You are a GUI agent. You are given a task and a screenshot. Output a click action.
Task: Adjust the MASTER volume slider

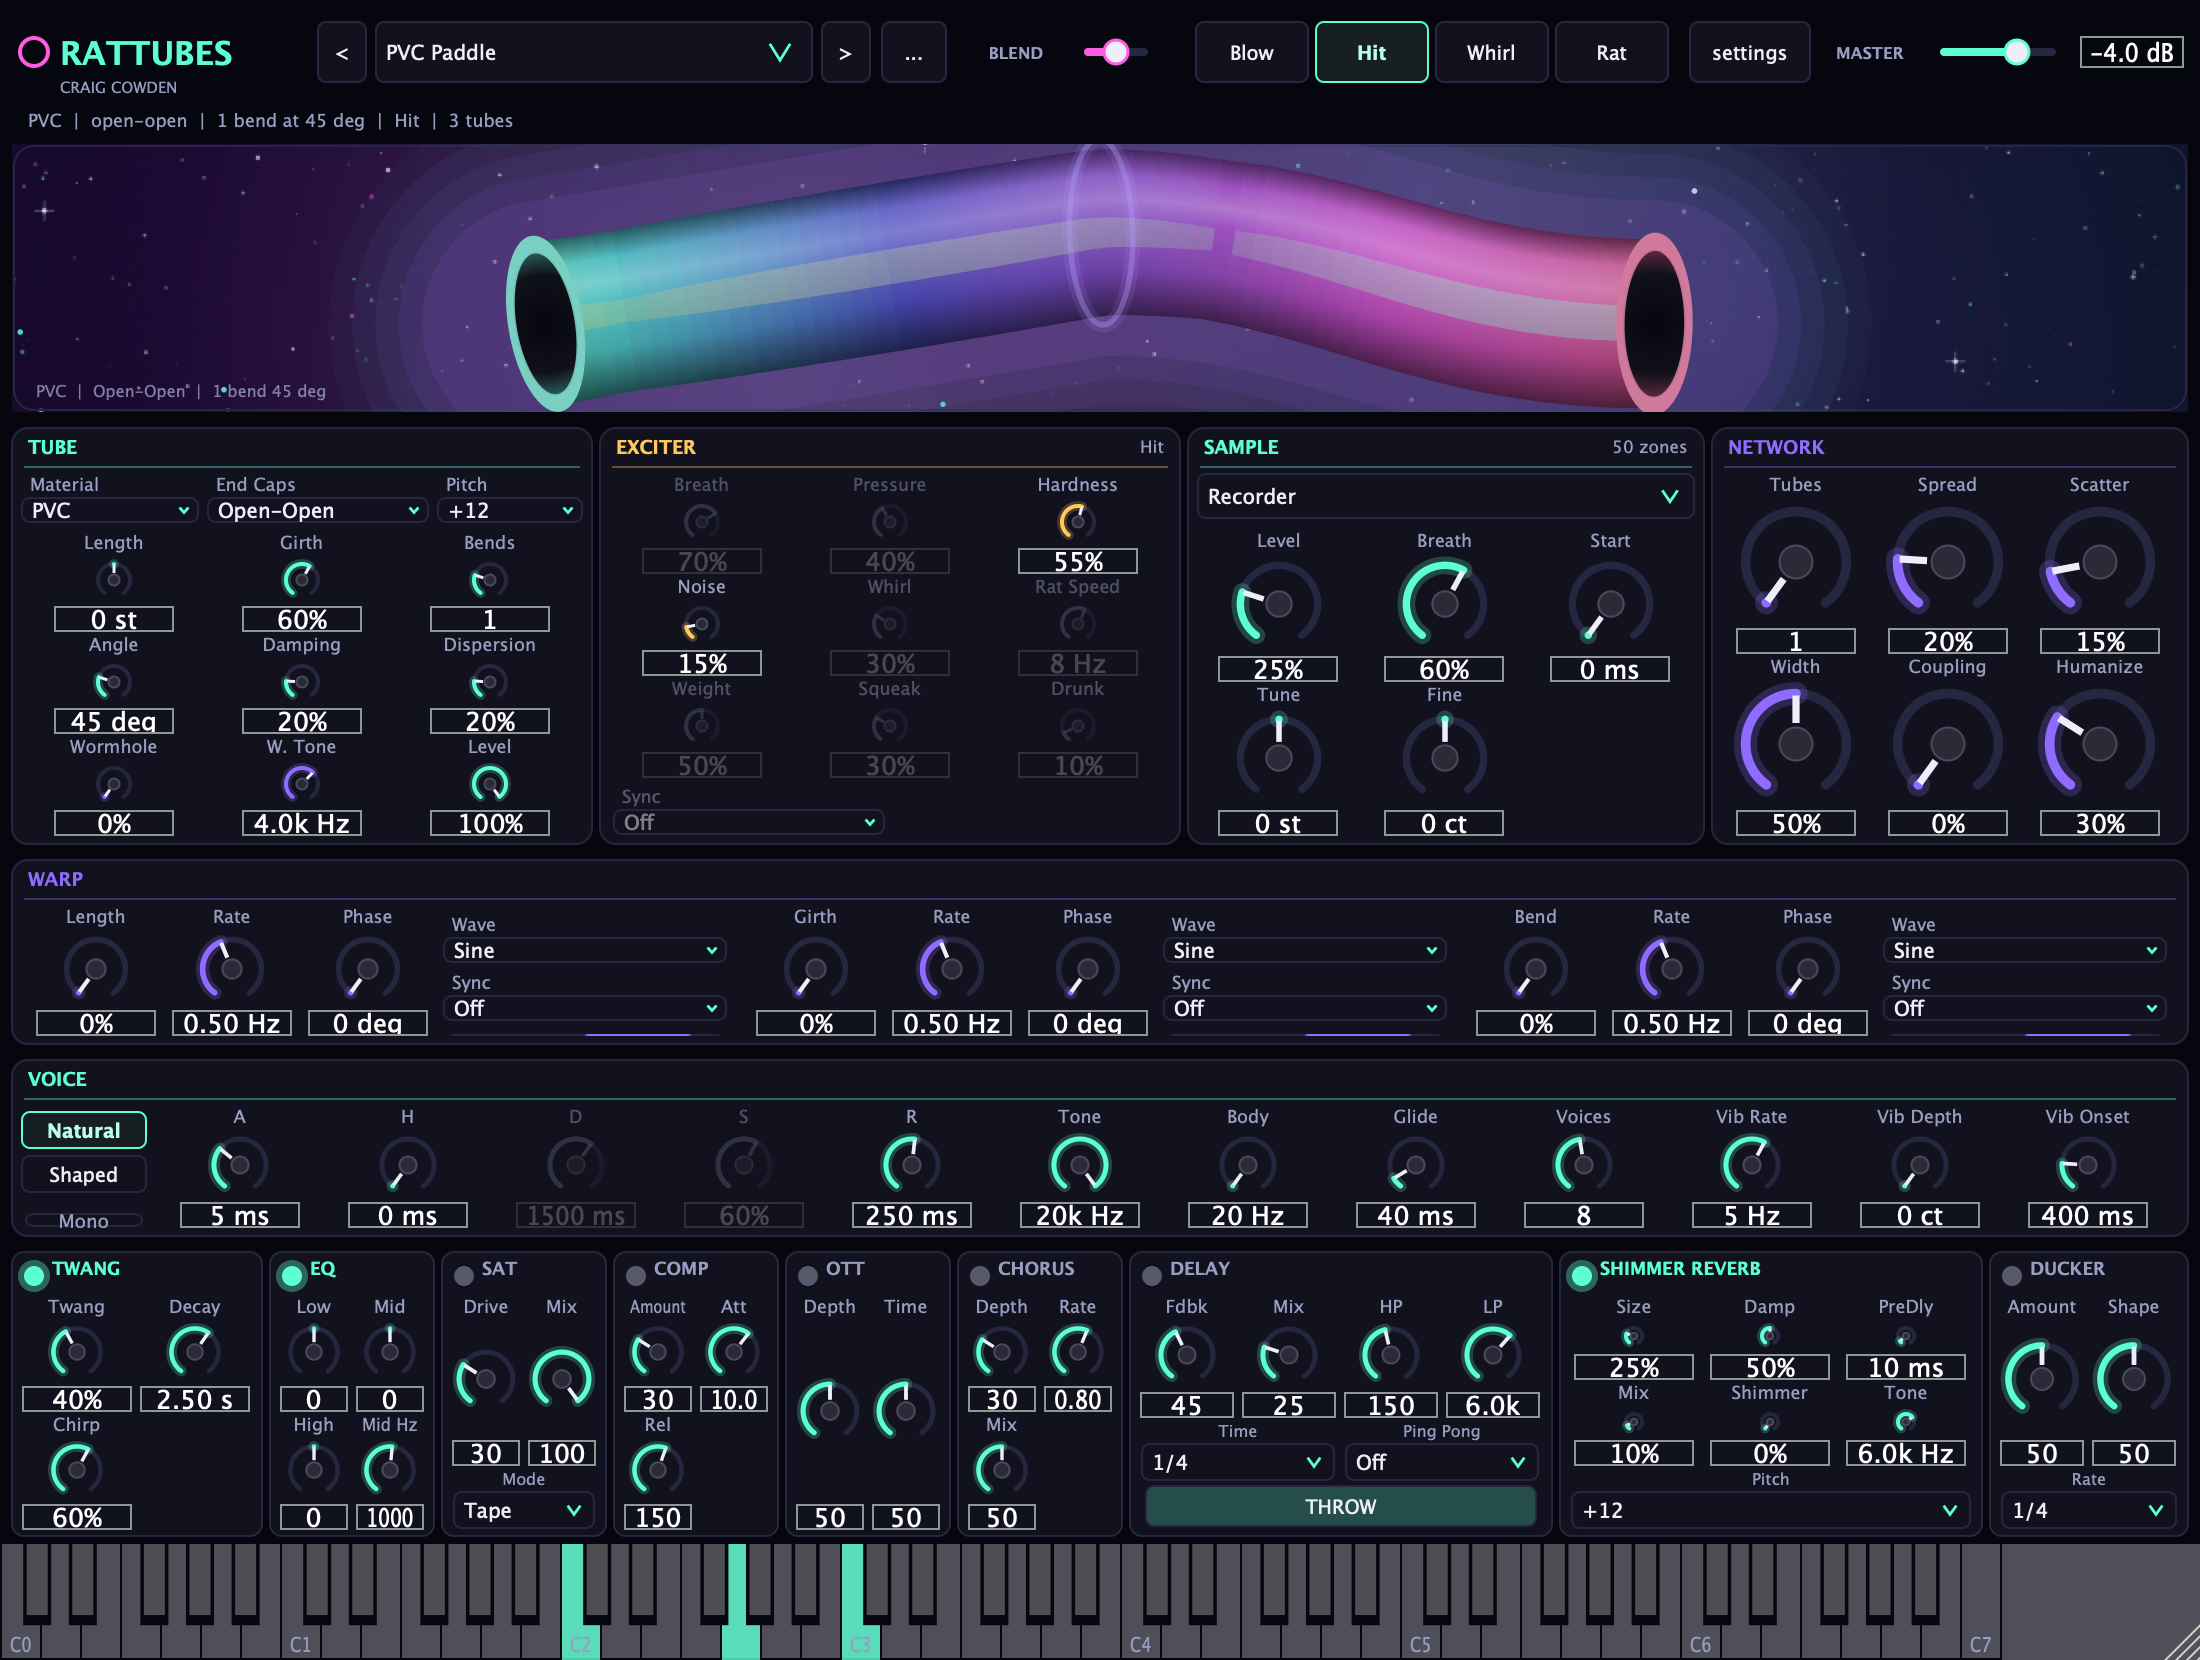1997,52
